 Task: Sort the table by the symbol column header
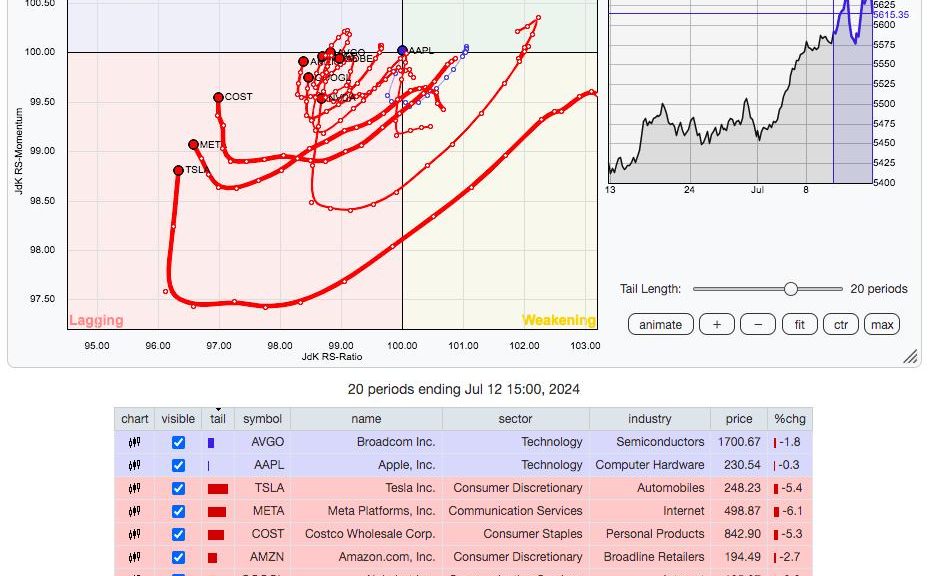click(x=262, y=419)
